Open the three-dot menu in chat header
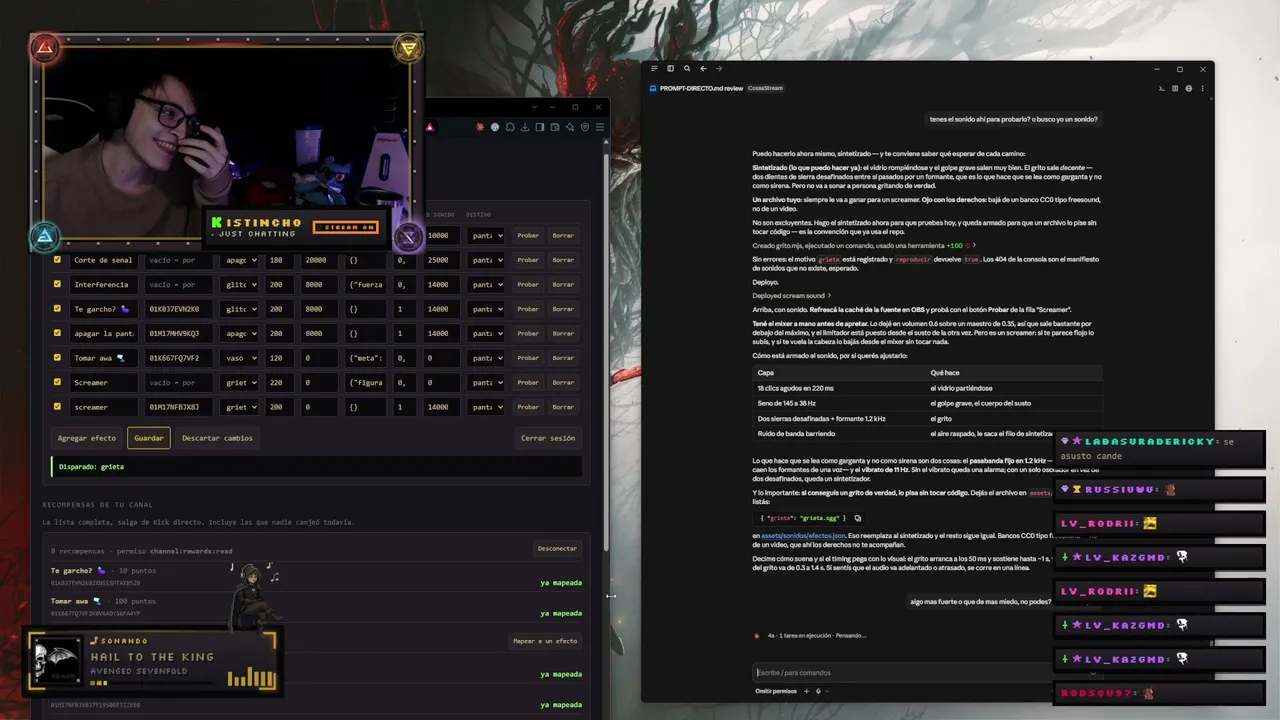 1202,88
